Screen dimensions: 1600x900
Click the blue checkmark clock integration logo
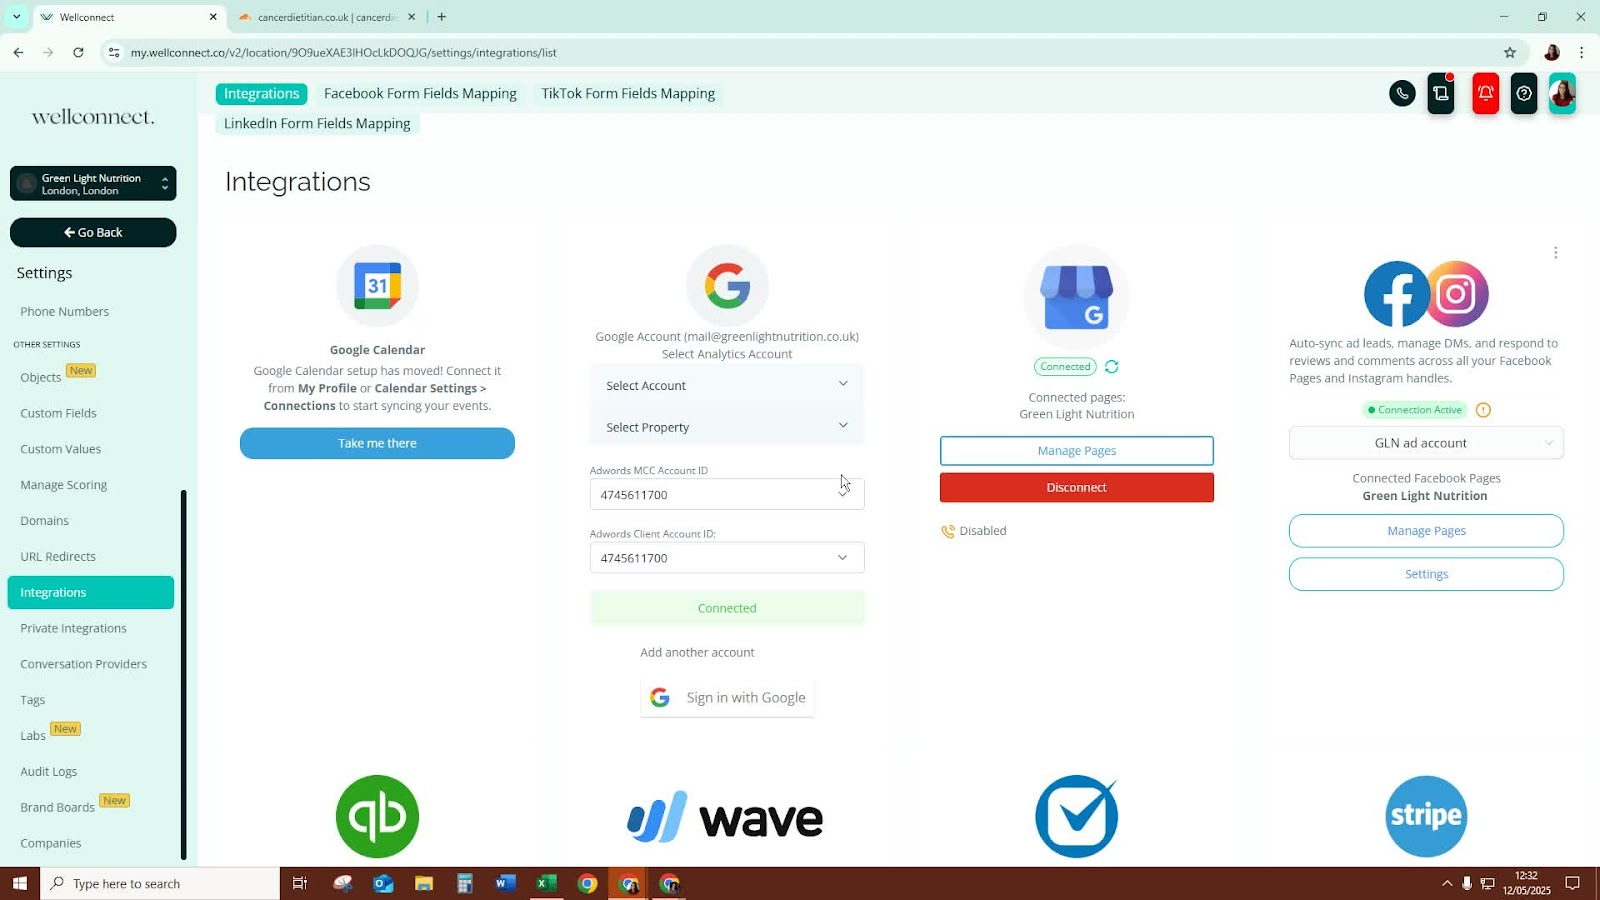1076,816
